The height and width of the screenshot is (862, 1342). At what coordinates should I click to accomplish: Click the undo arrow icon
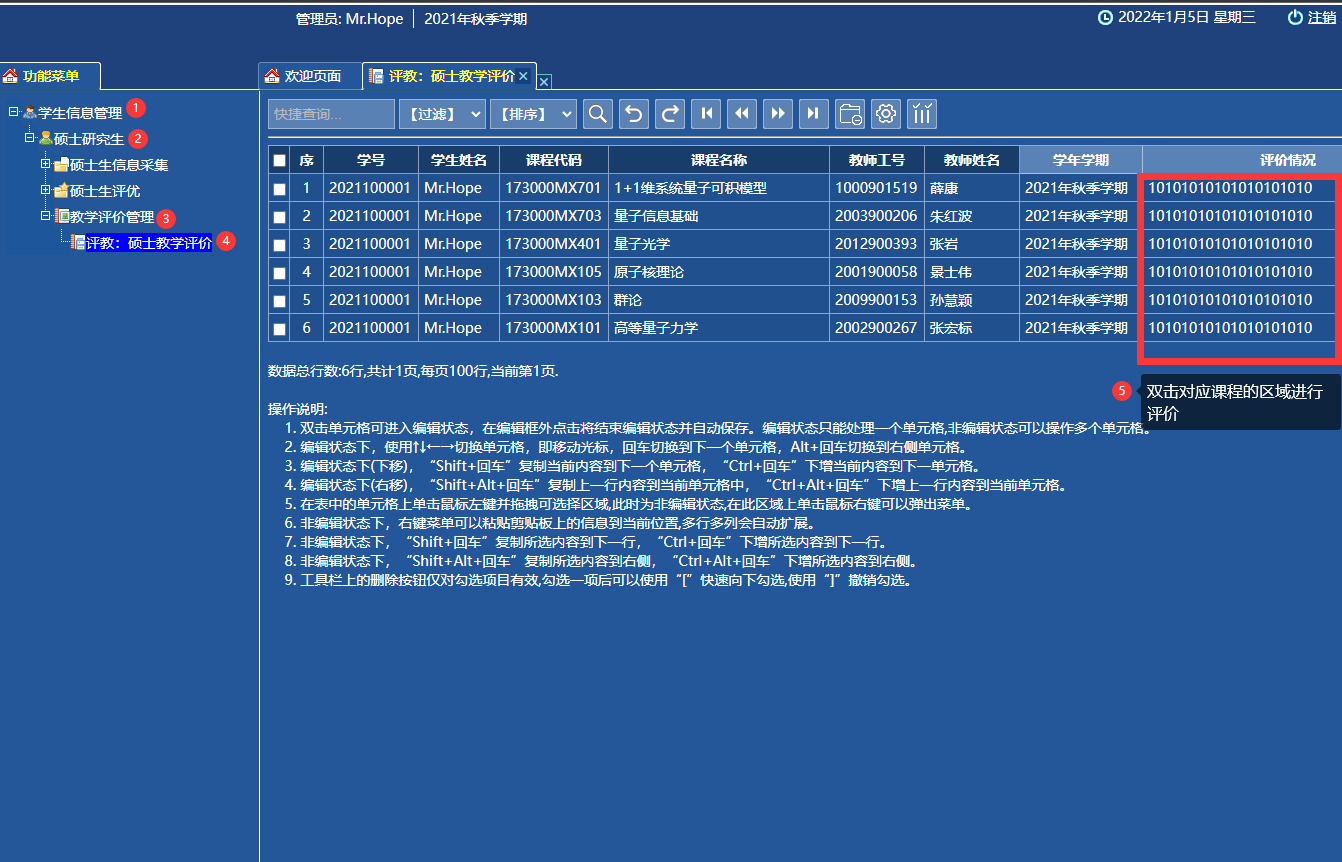tap(634, 114)
